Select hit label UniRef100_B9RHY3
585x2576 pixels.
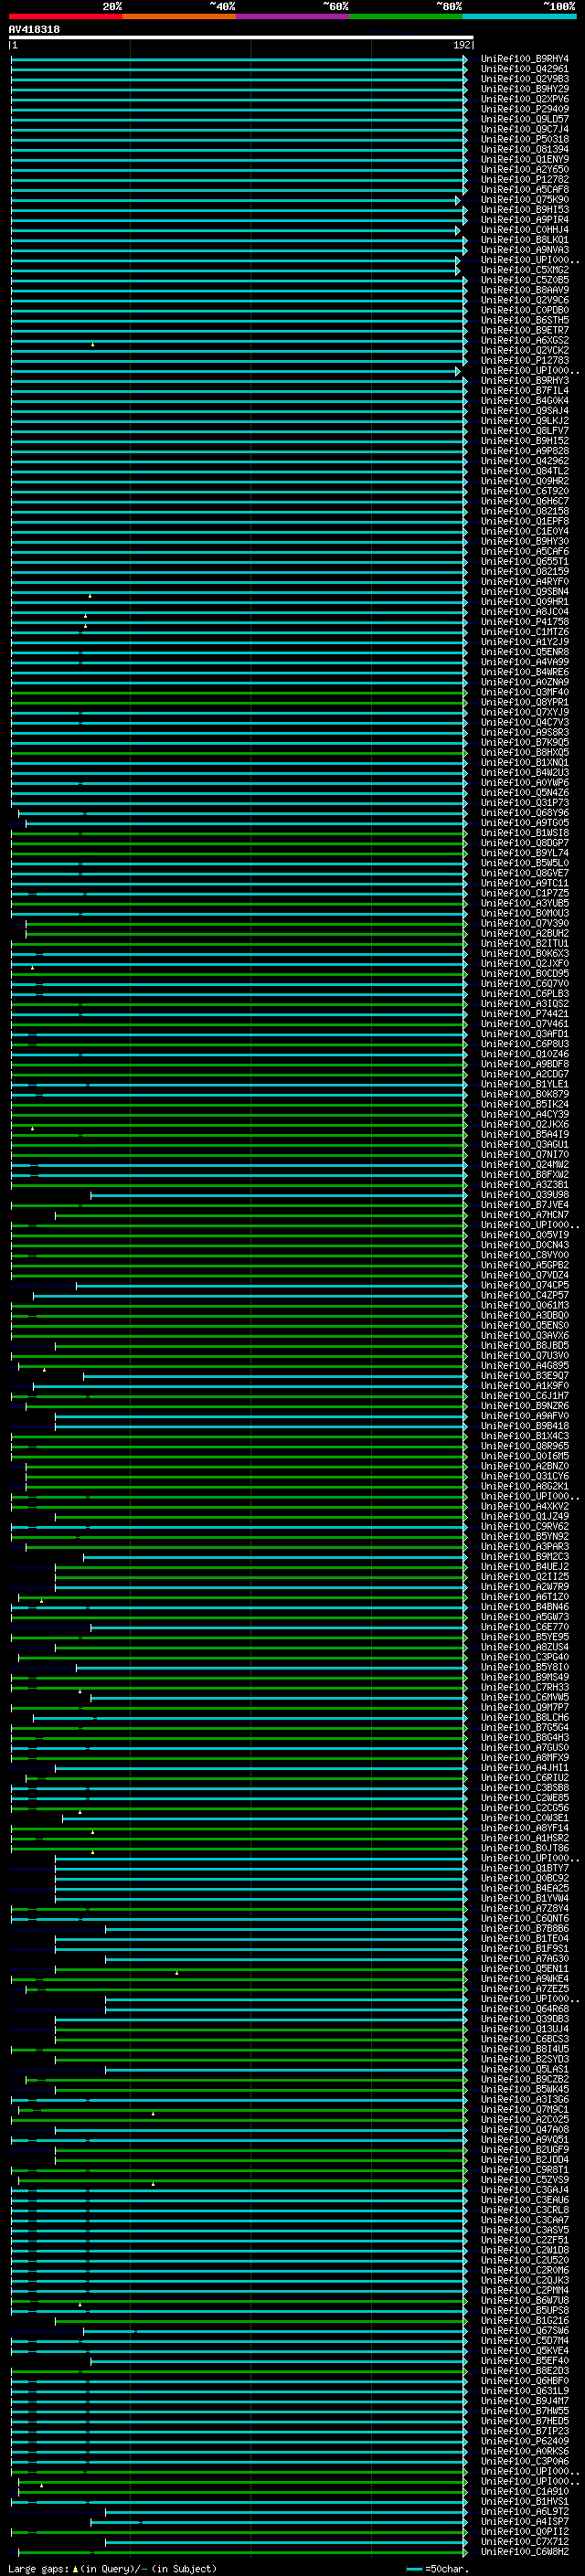click(x=524, y=380)
